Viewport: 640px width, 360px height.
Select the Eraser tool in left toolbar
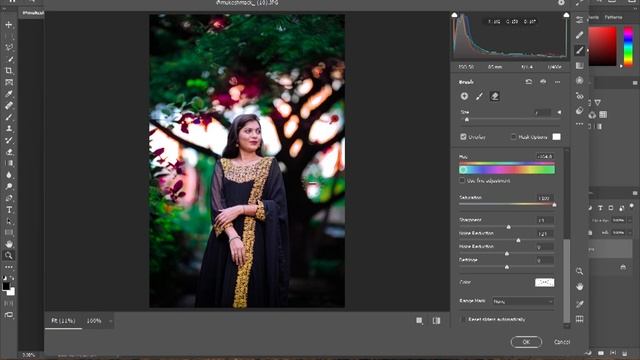tap(9, 152)
